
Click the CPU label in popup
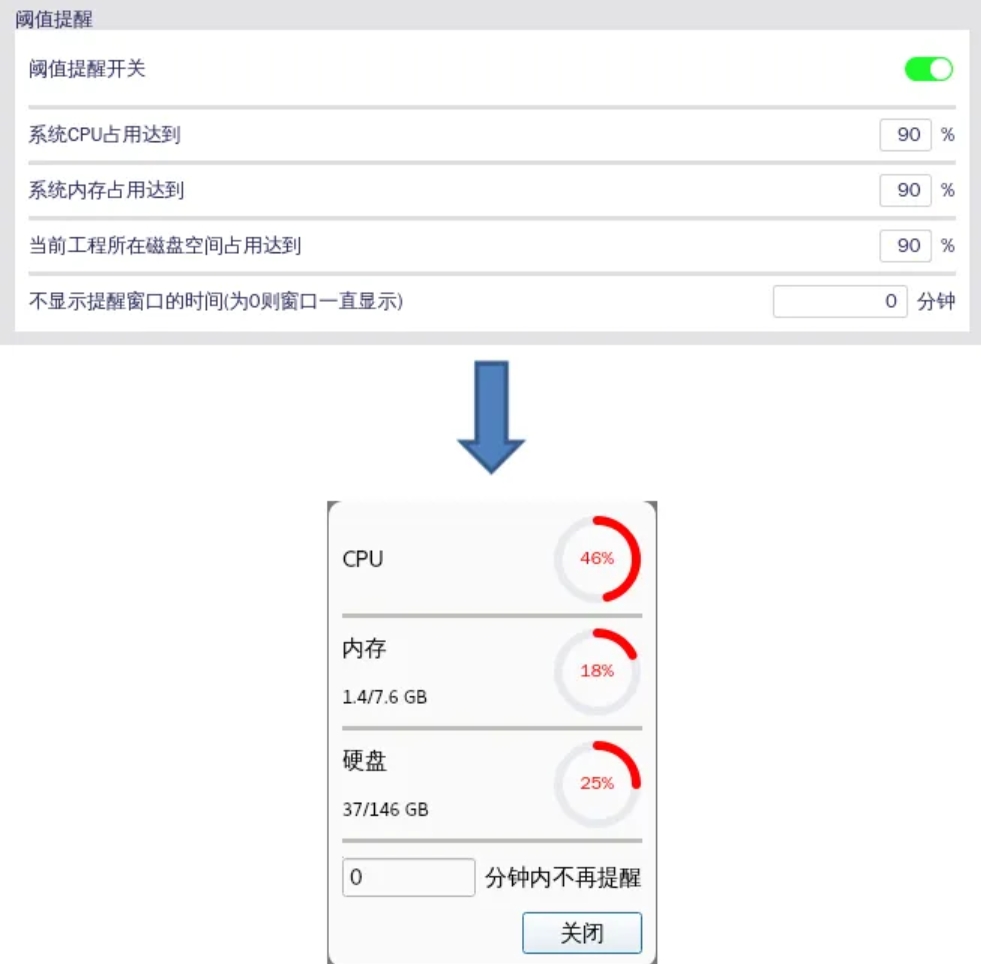point(363,559)
